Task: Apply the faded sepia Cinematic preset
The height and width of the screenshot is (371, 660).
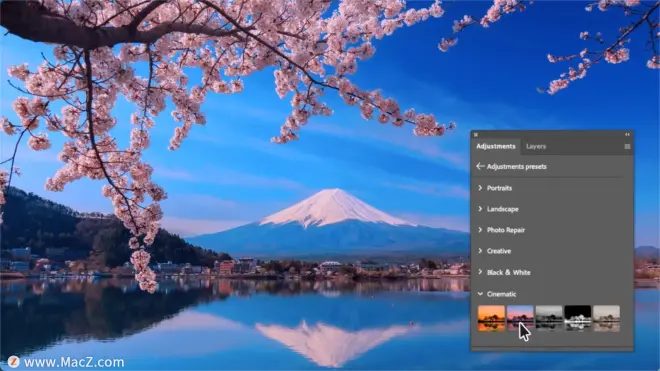Action: coord(606,318)
